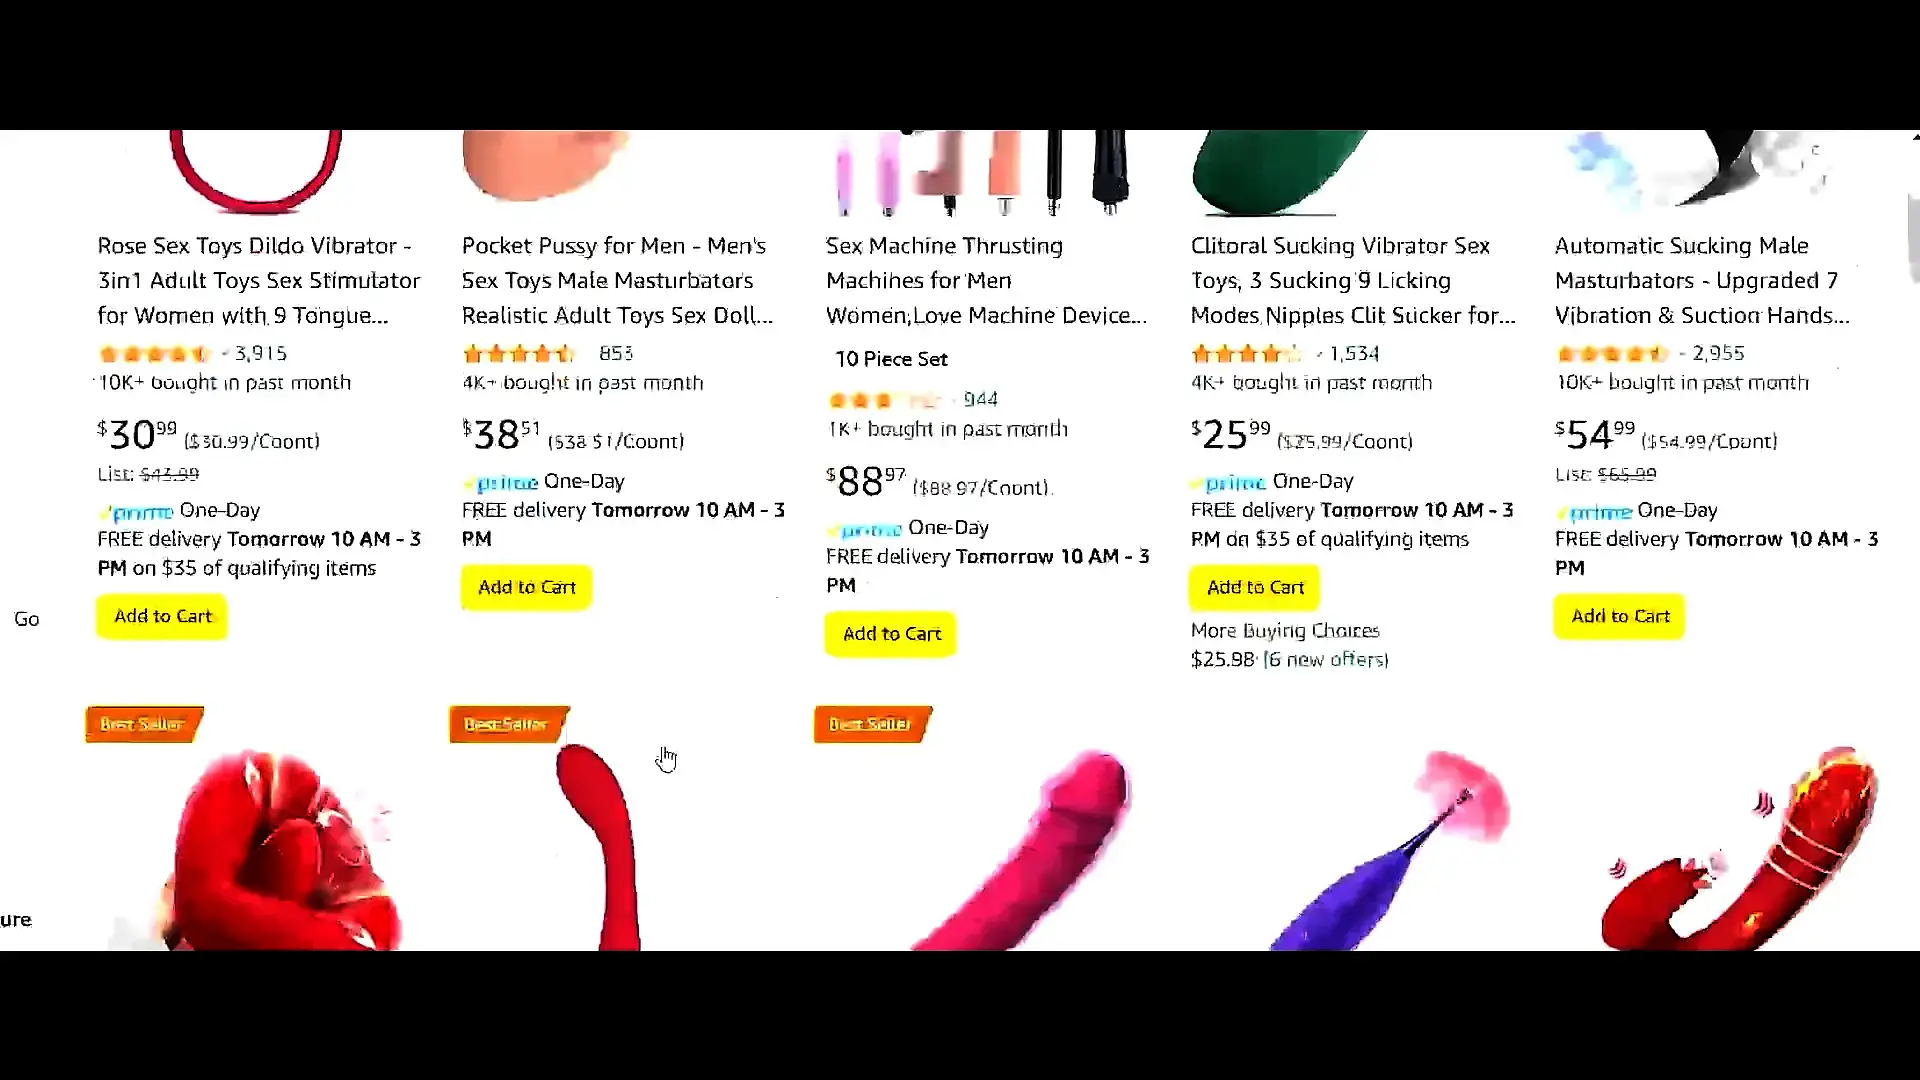This screenshot has height=1080, width=1920.
Task: Add the $88.97 Sex Machine to cart
Action: 891,634
